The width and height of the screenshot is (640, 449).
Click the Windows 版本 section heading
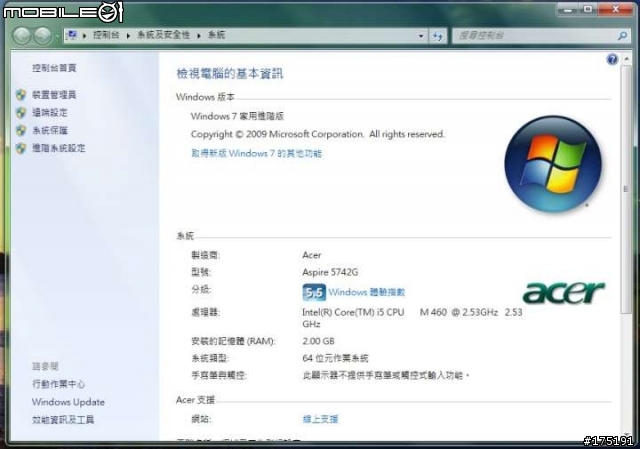tap(205, 97)
